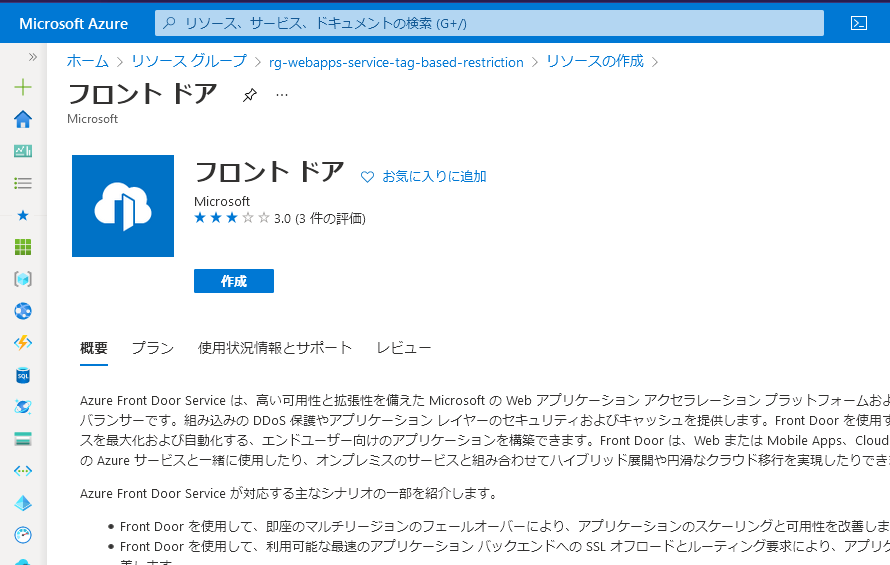The image size is (890, 565).
Task: Open the Dashboard chart icon in sidebar
Action: click(23, 151)
